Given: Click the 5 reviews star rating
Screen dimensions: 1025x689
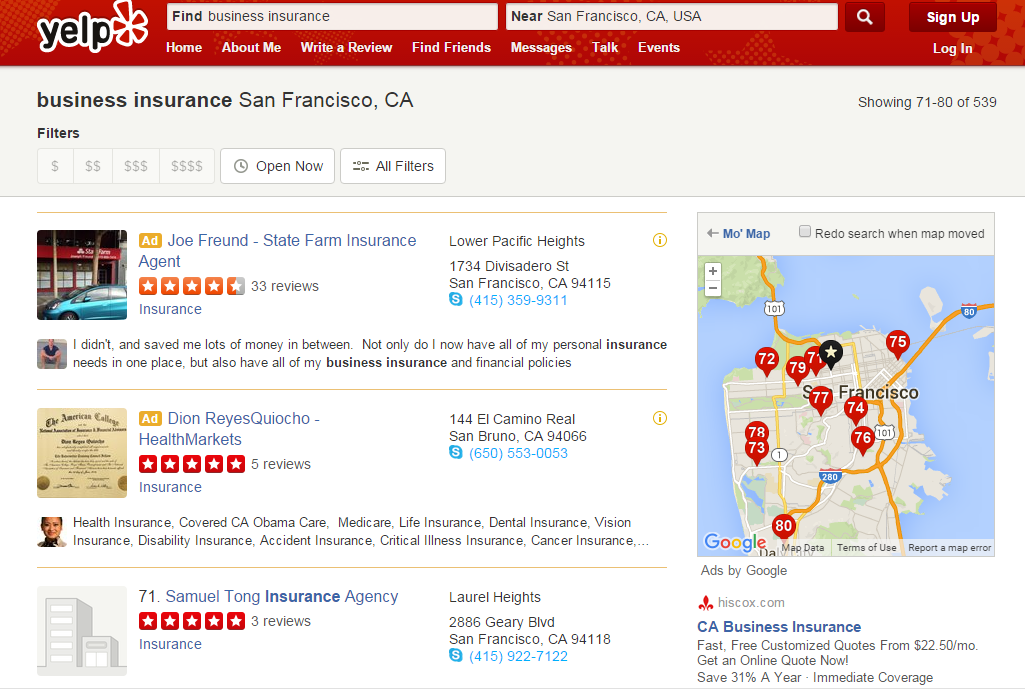Looking at the screenshot, I should 192,463.
